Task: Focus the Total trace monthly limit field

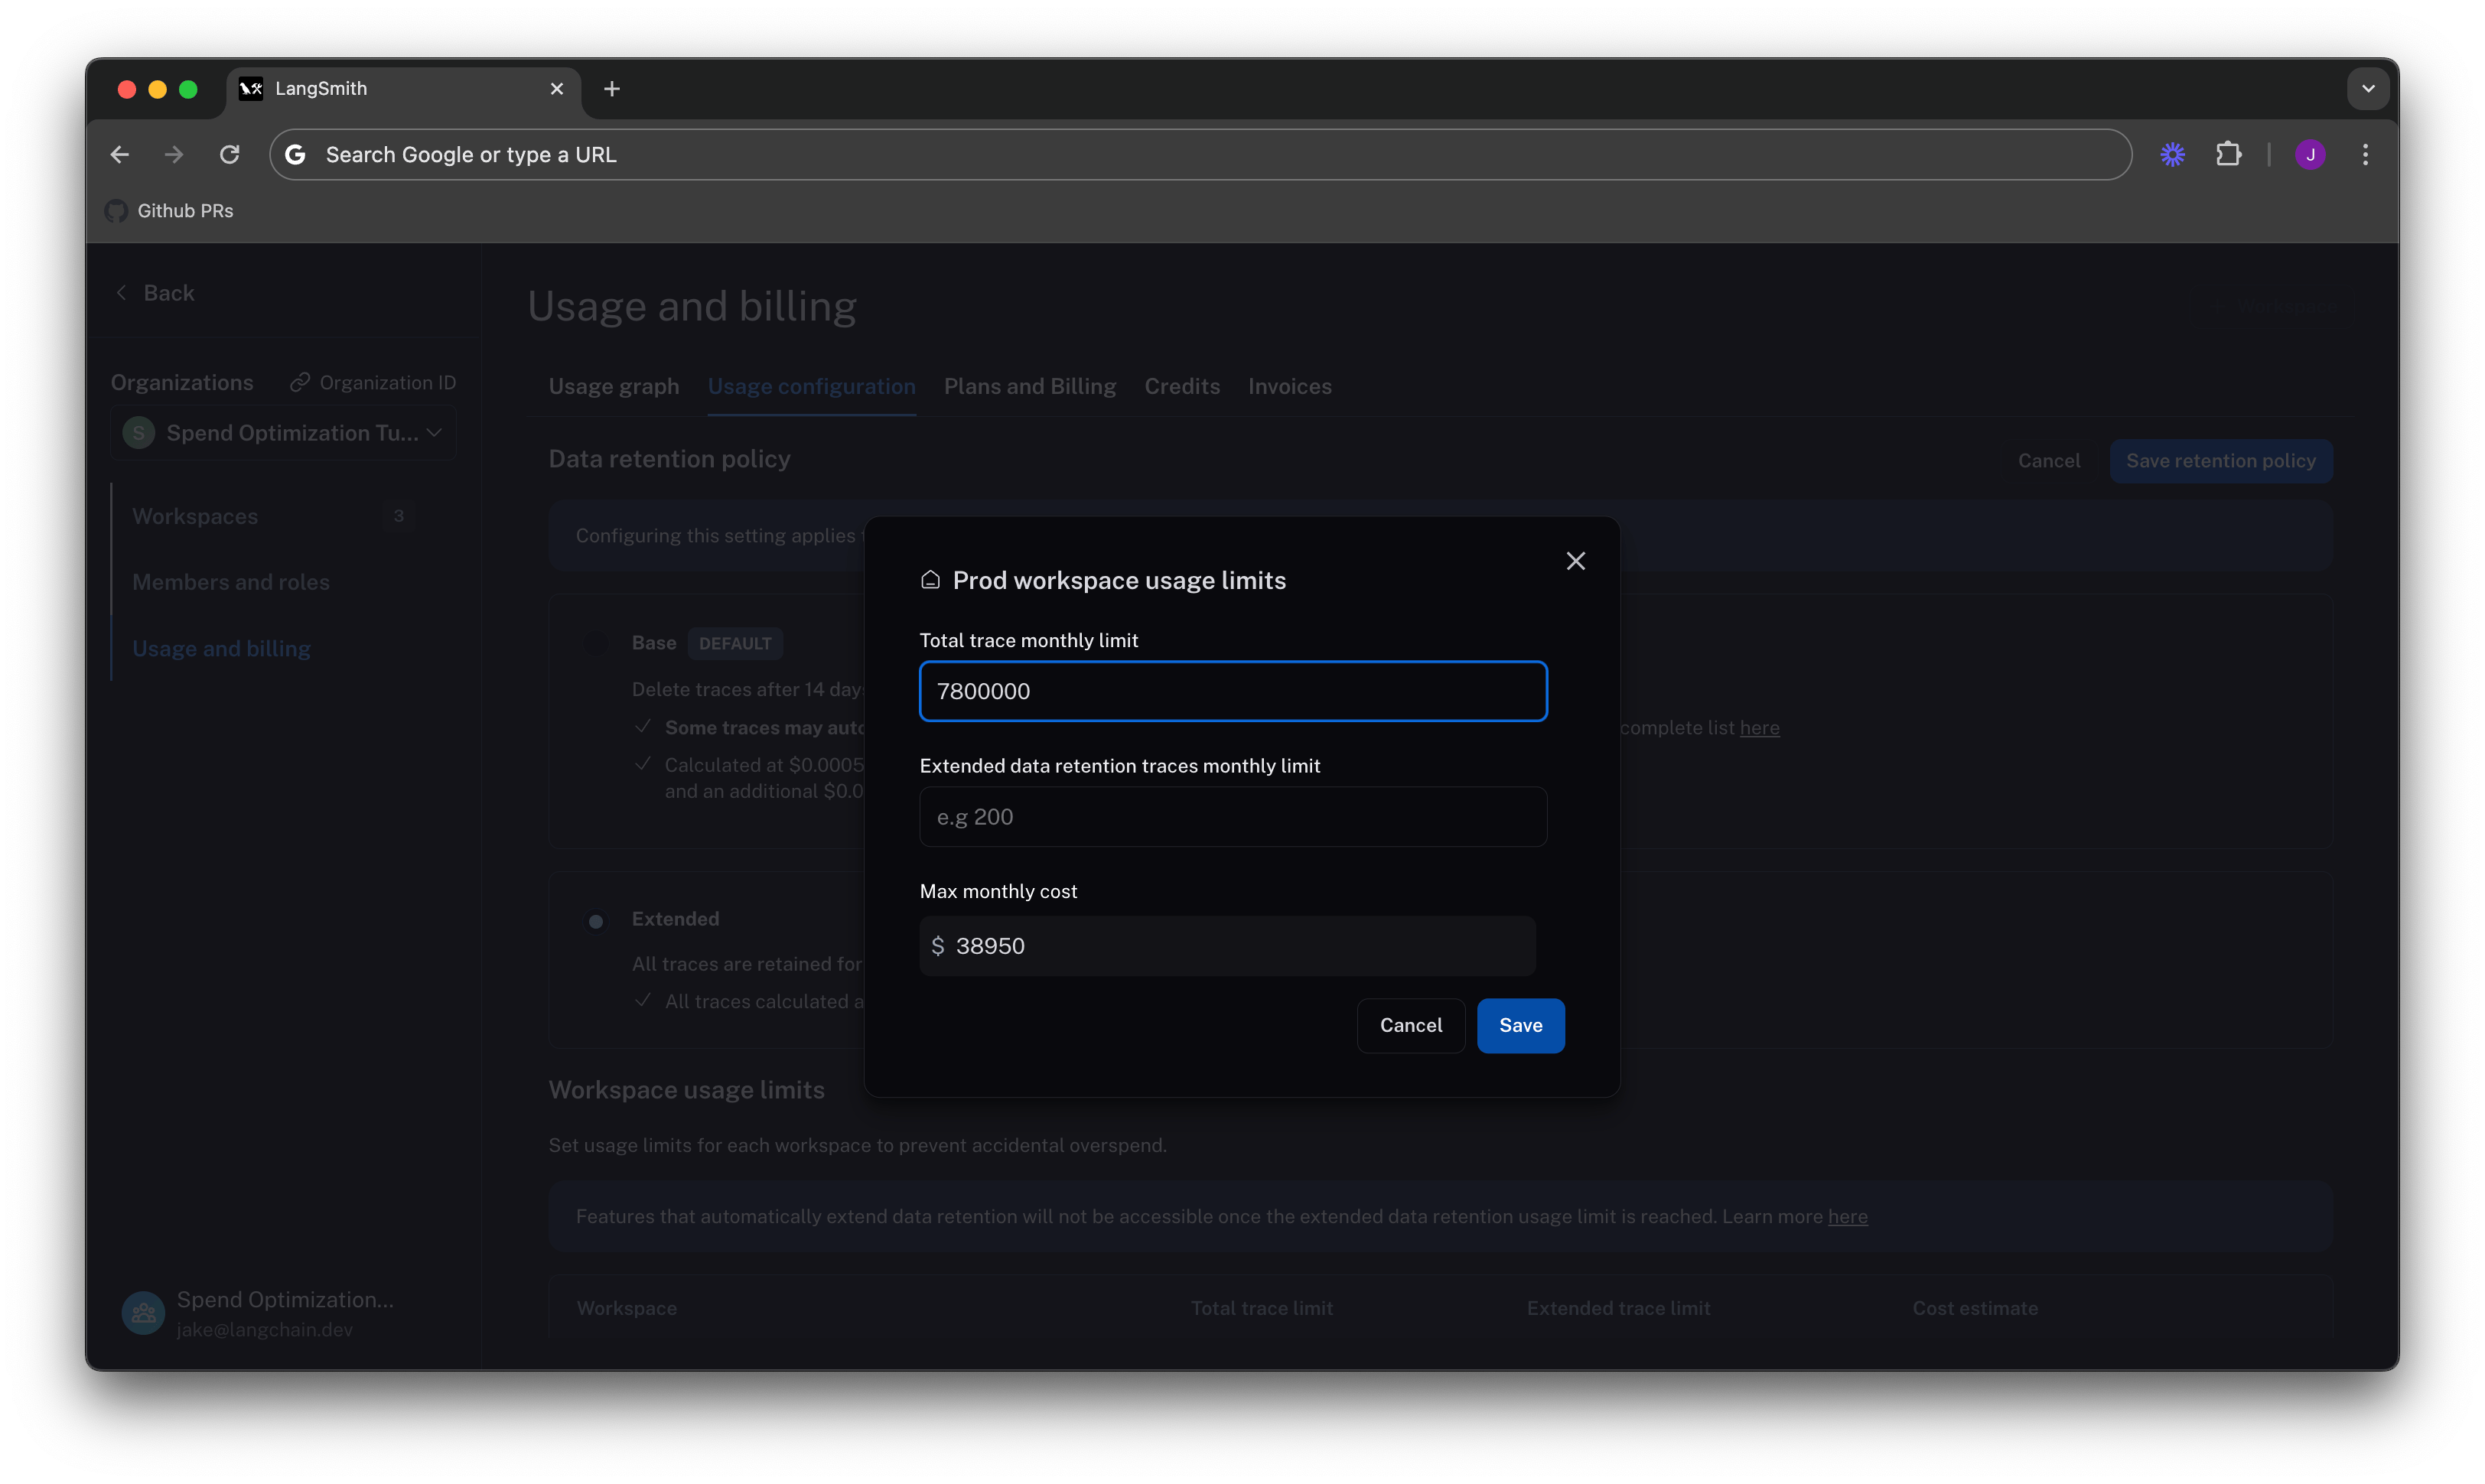Action: click(1233, 691)
